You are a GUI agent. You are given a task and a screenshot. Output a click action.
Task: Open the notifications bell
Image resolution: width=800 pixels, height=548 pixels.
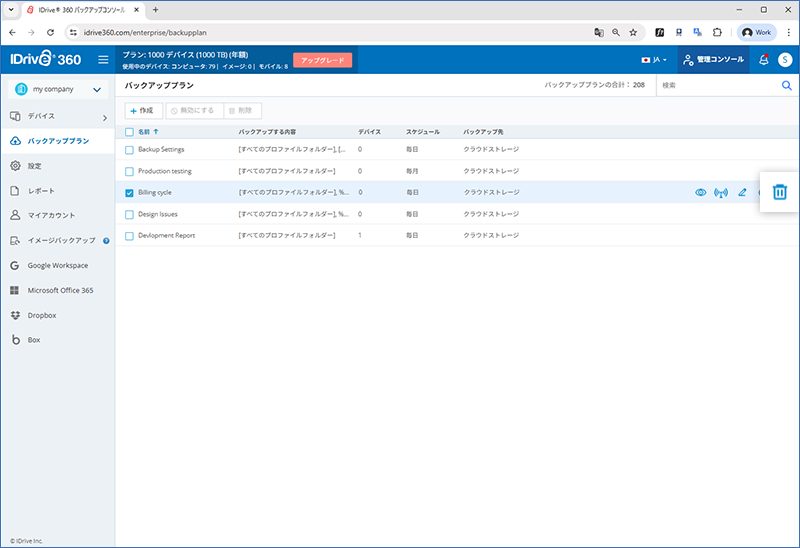[x=763, y=60]
